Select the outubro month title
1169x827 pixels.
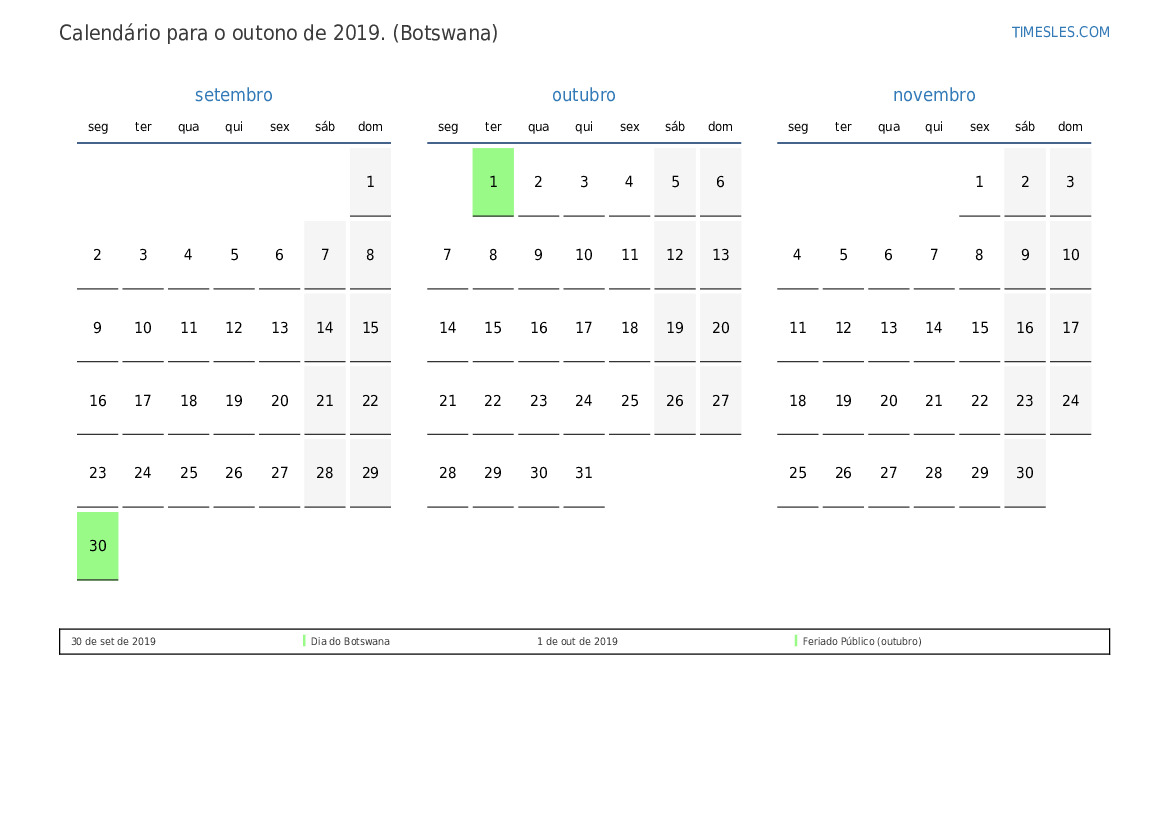click(583, 95)
